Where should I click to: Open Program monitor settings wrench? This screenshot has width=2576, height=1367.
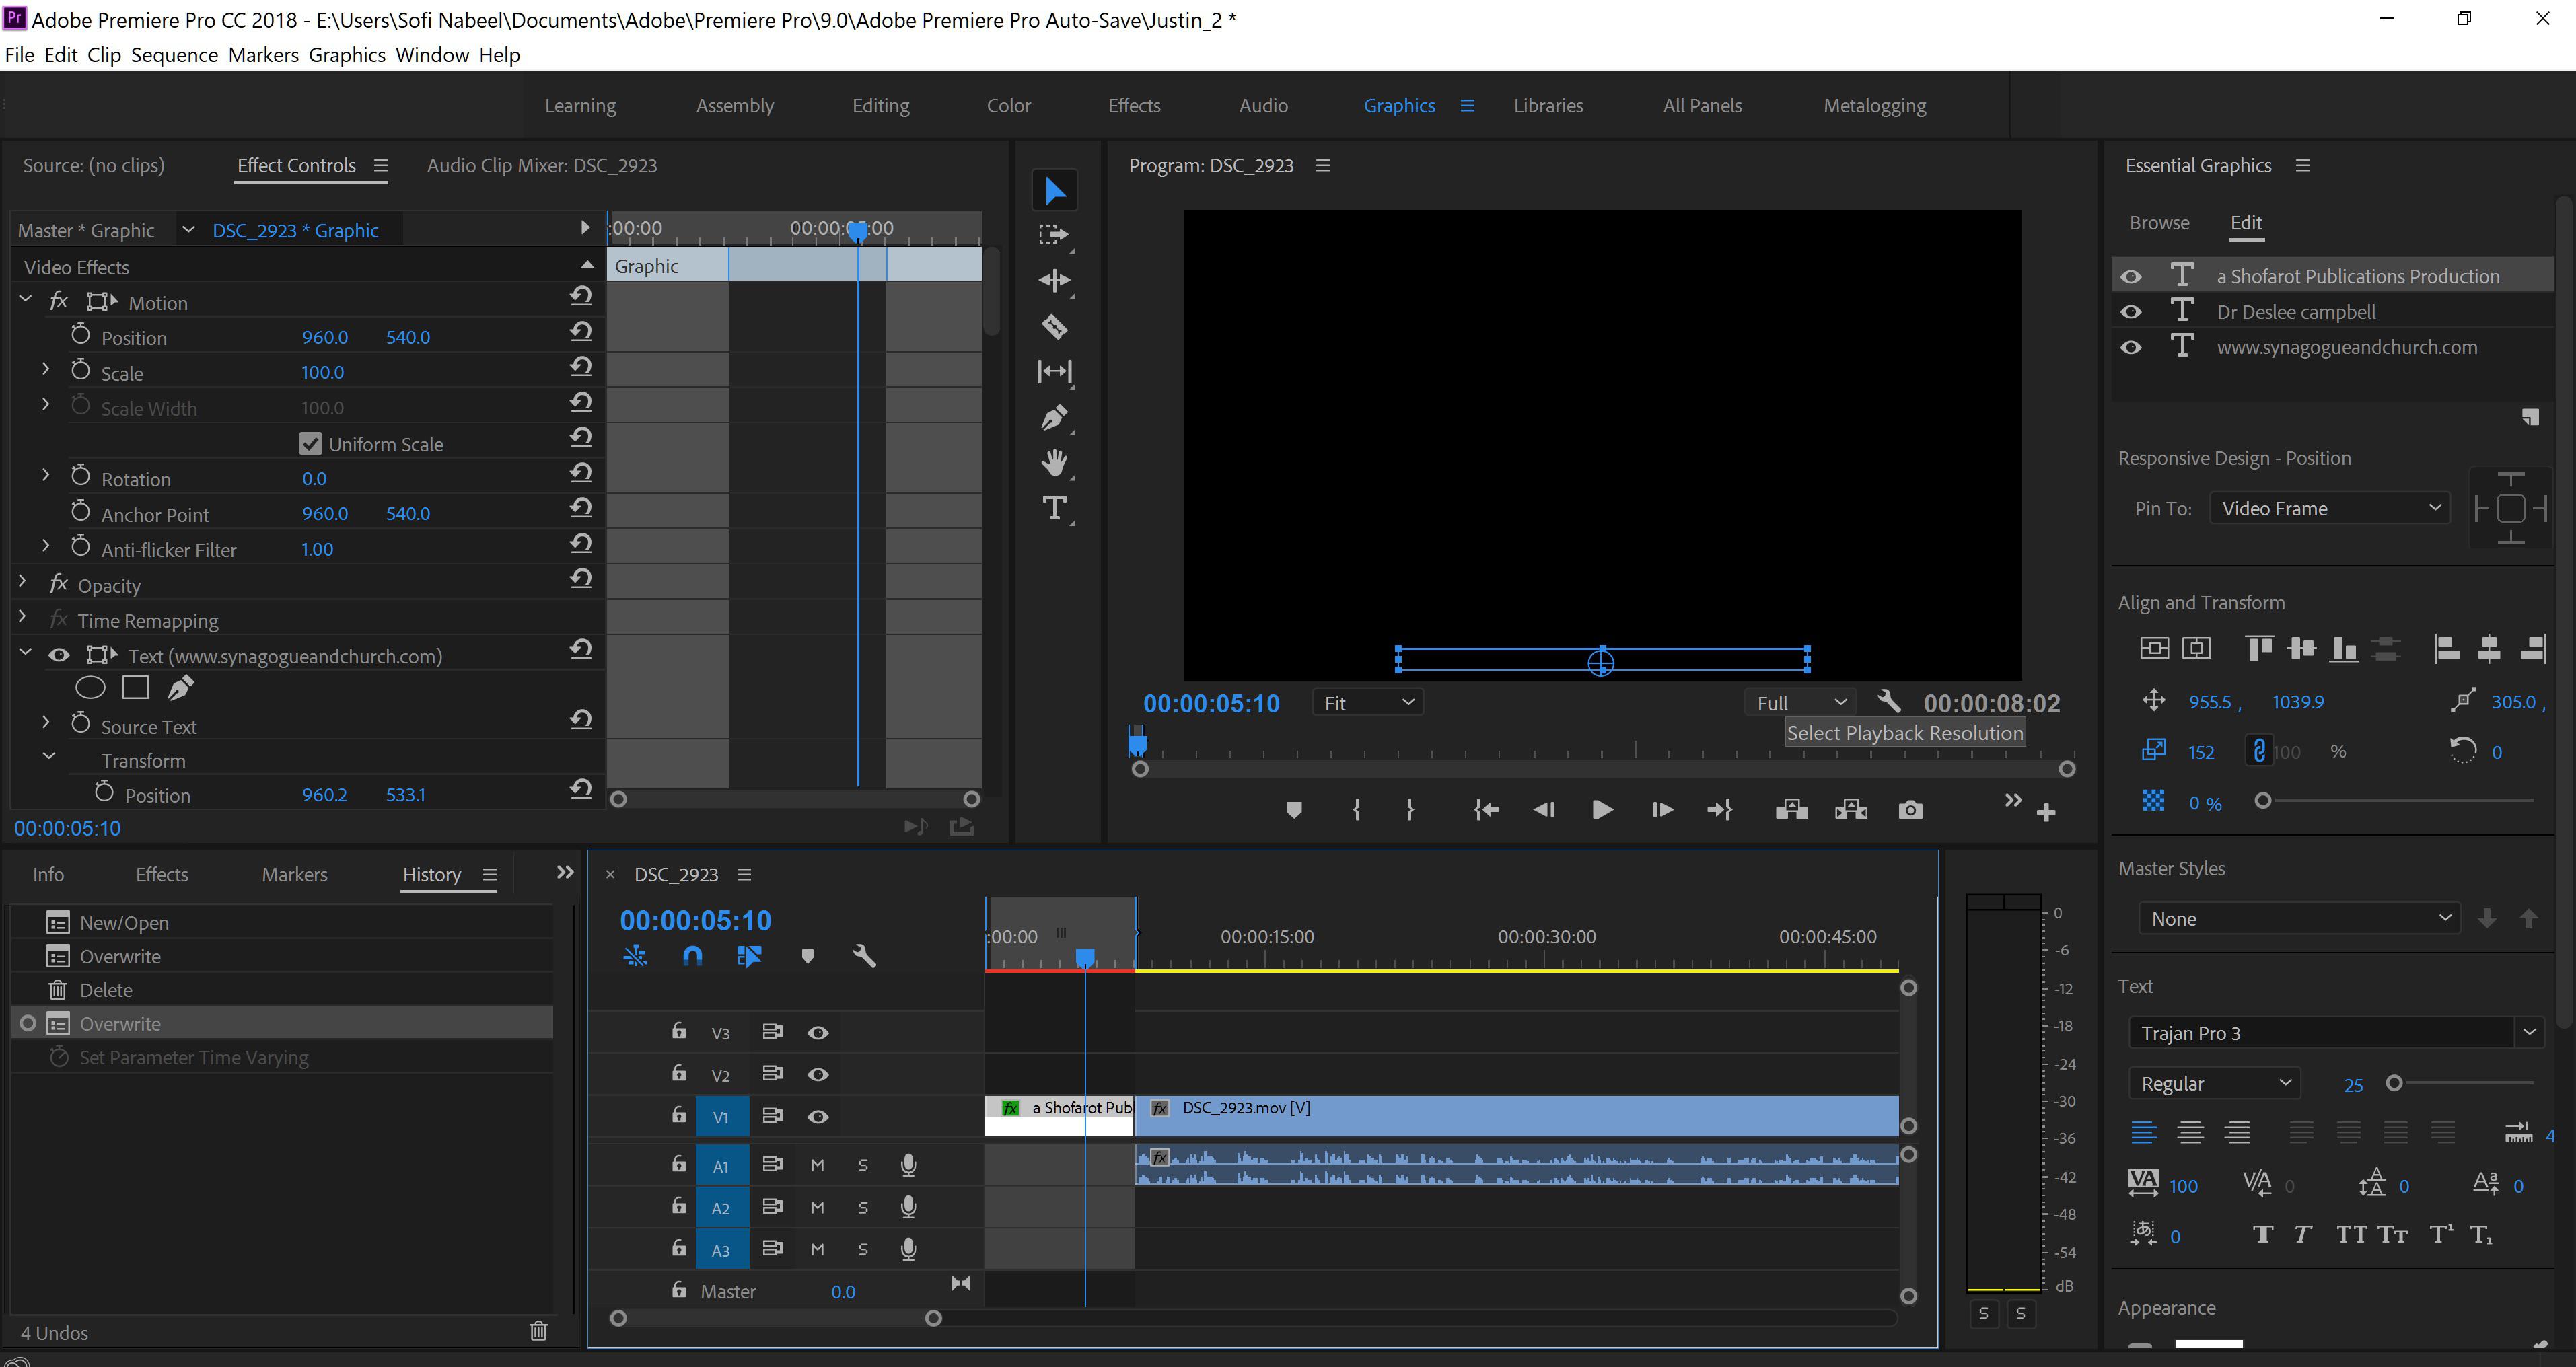1888,702
